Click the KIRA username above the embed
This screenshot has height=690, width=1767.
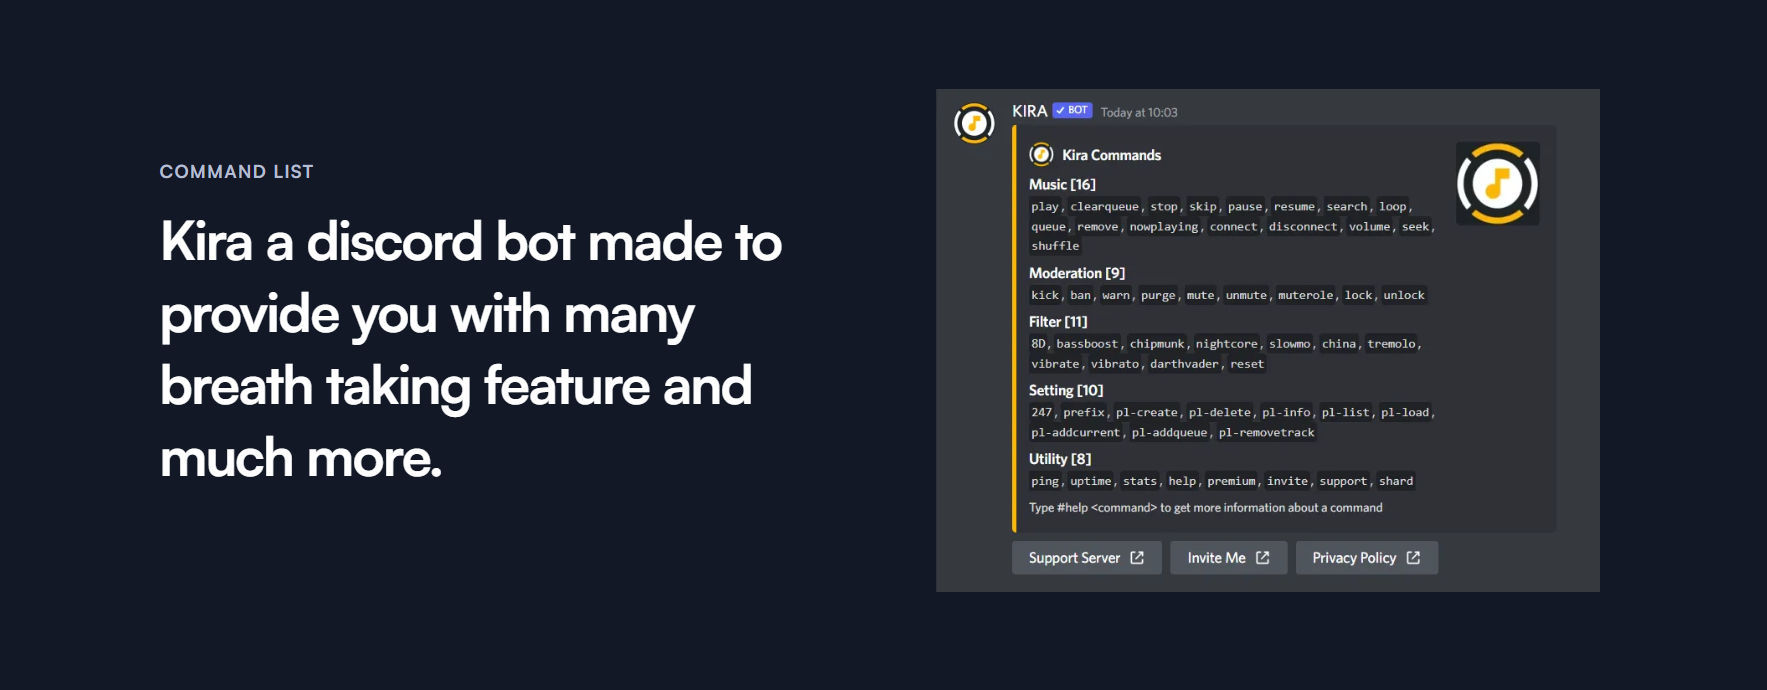(x=1028, y=110)
